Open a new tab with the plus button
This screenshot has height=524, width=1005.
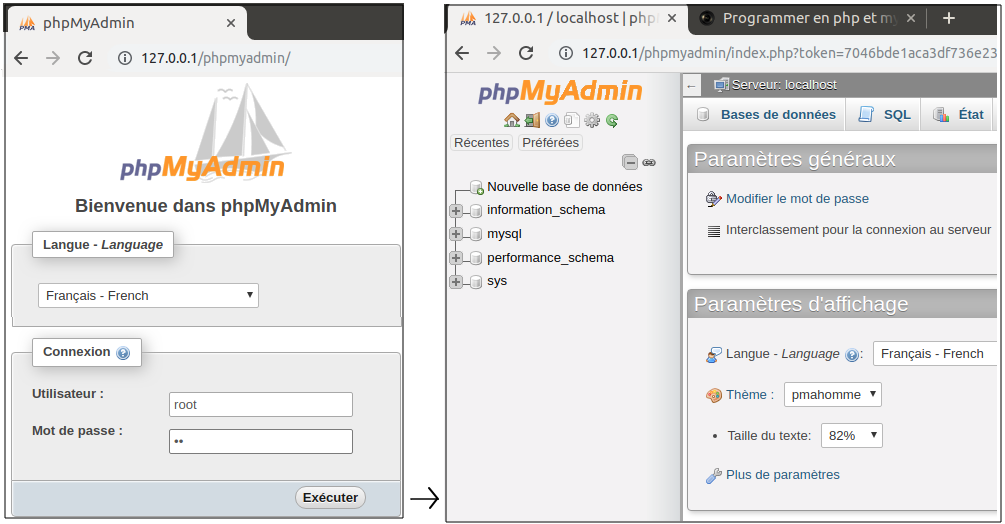click(x=949, y=19)
